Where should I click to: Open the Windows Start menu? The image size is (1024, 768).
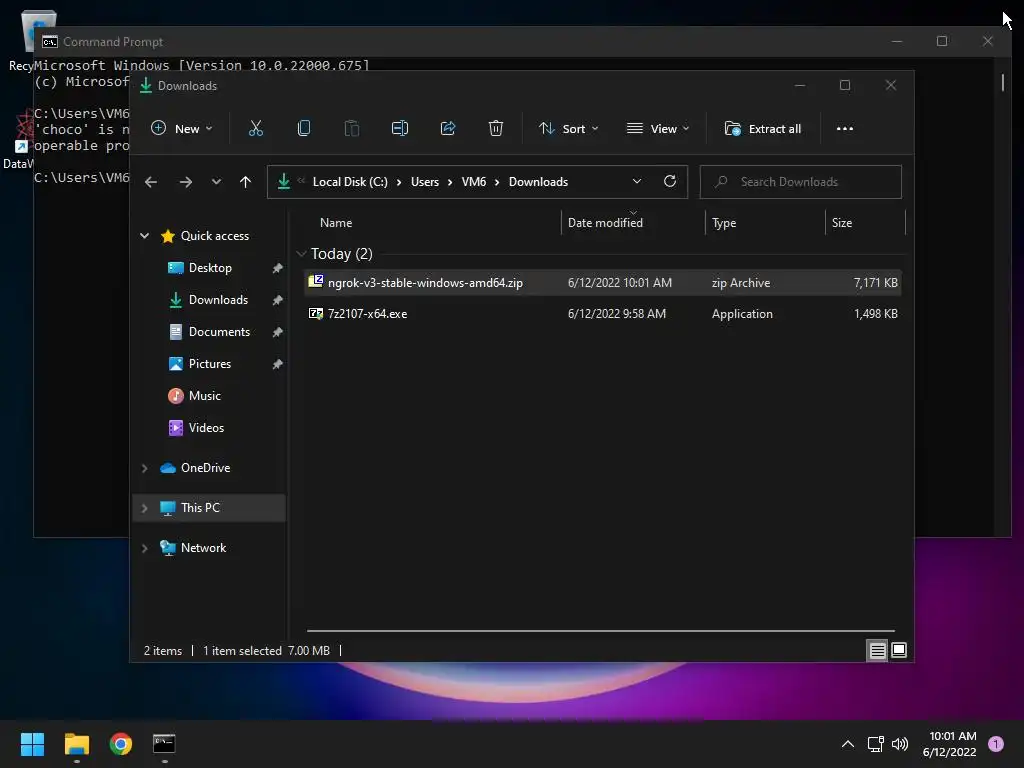point(32,744)
